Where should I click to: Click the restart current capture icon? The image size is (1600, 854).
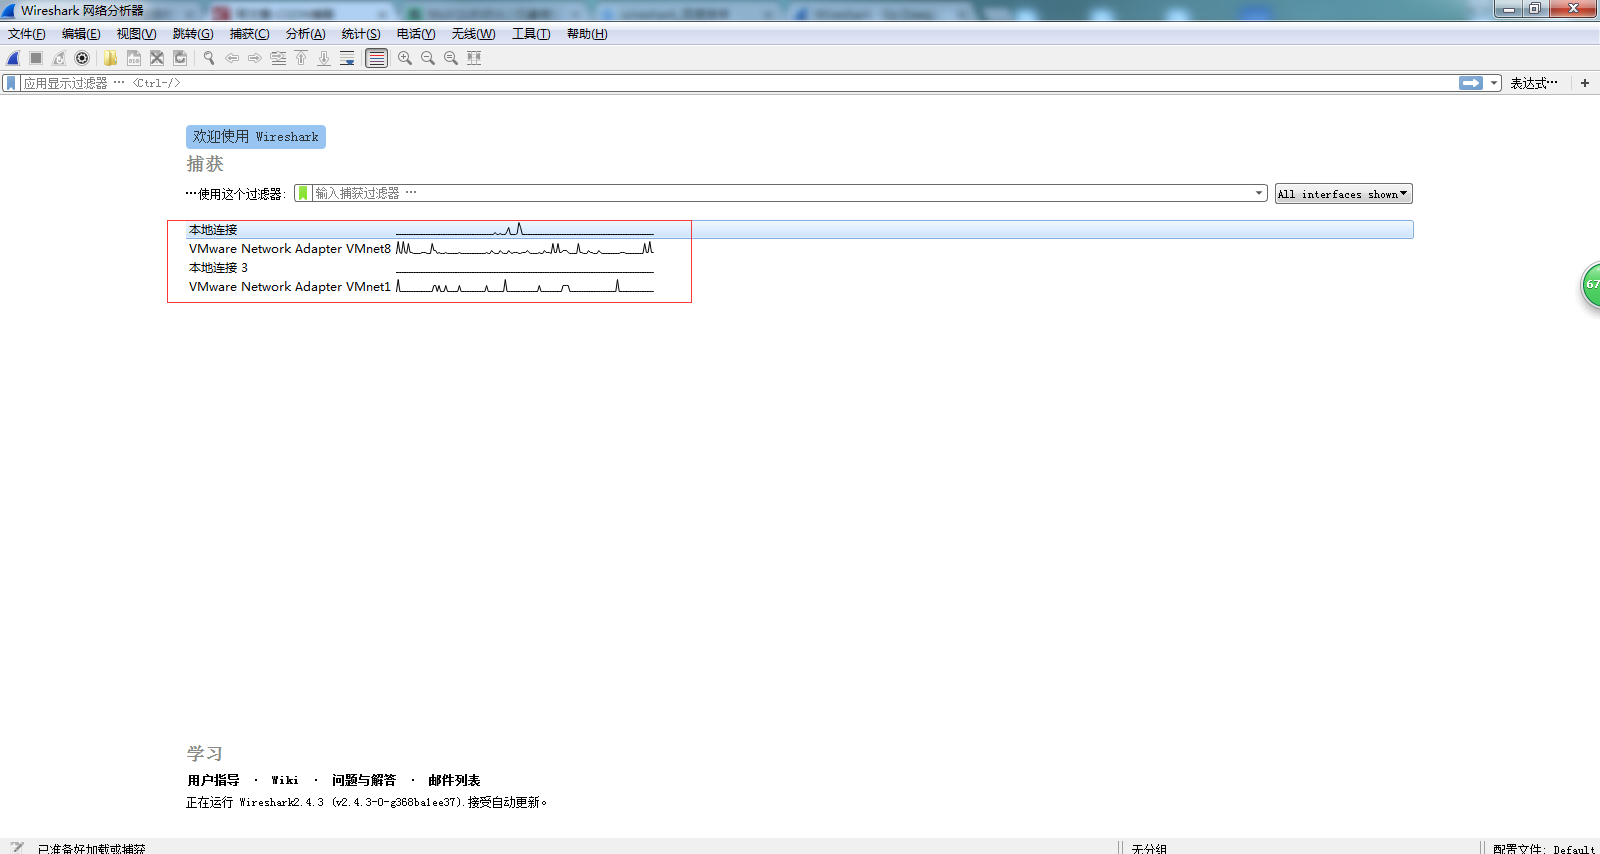click(x=59, y=58)
